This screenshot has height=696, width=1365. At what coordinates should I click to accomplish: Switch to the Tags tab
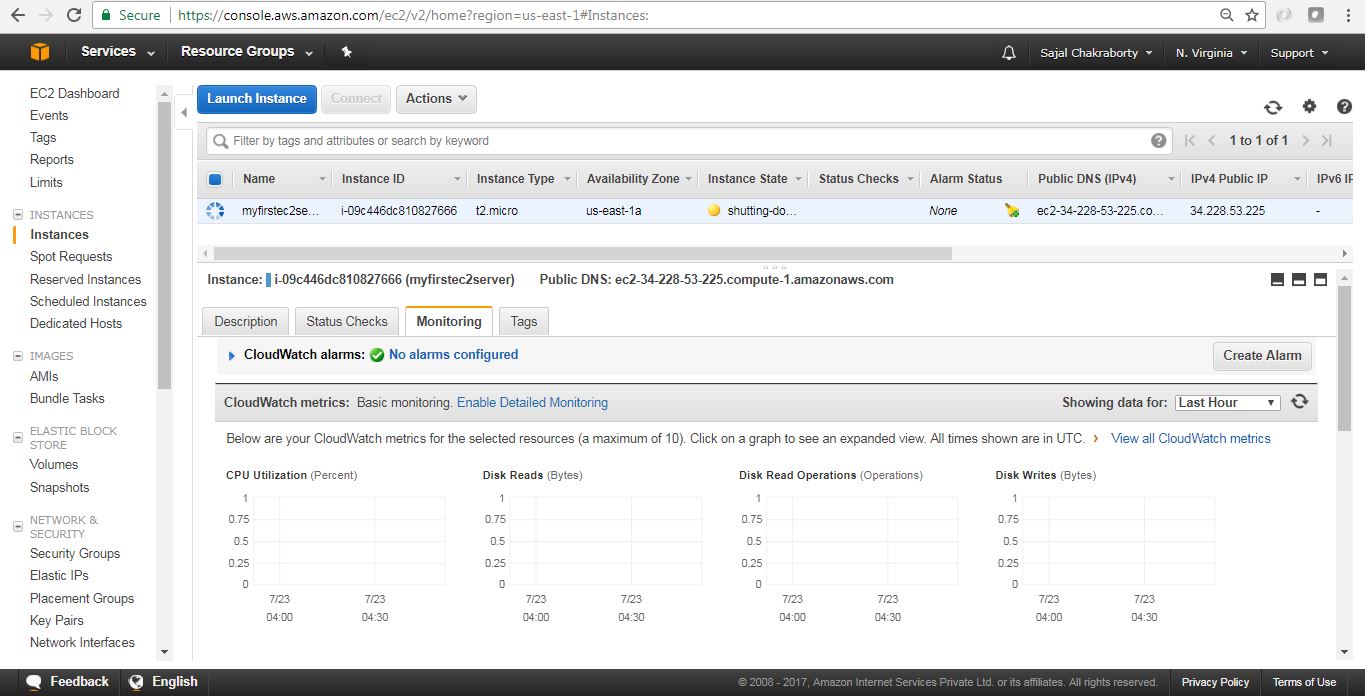[524, 321]
